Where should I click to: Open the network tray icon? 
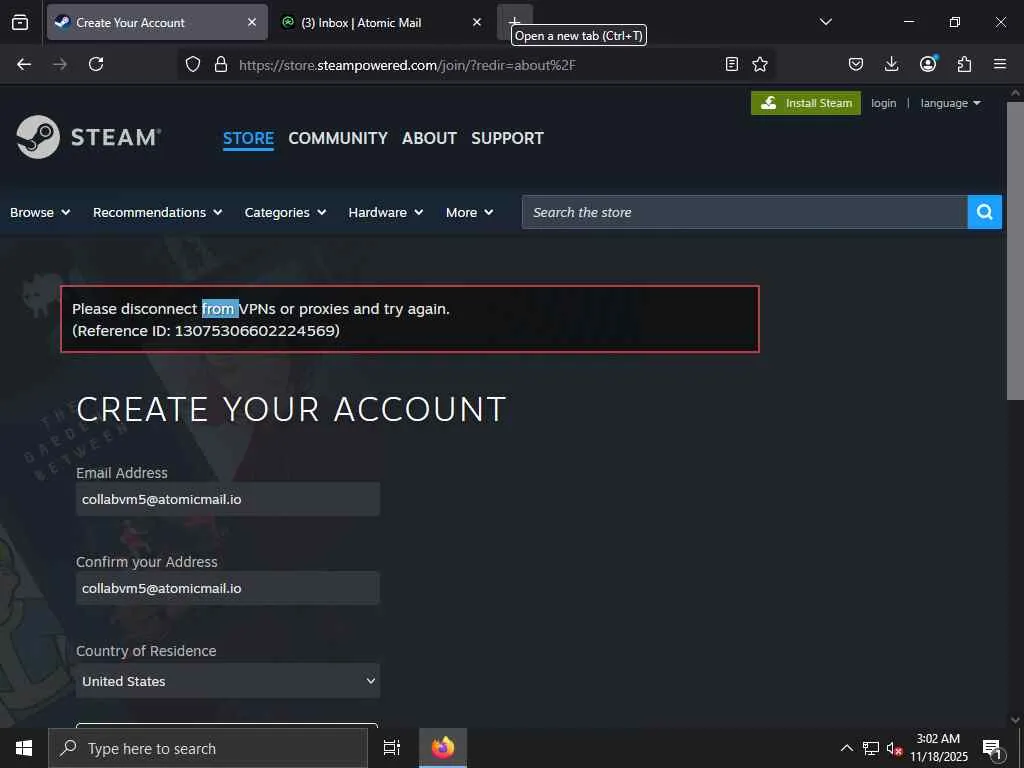(871, 748)
